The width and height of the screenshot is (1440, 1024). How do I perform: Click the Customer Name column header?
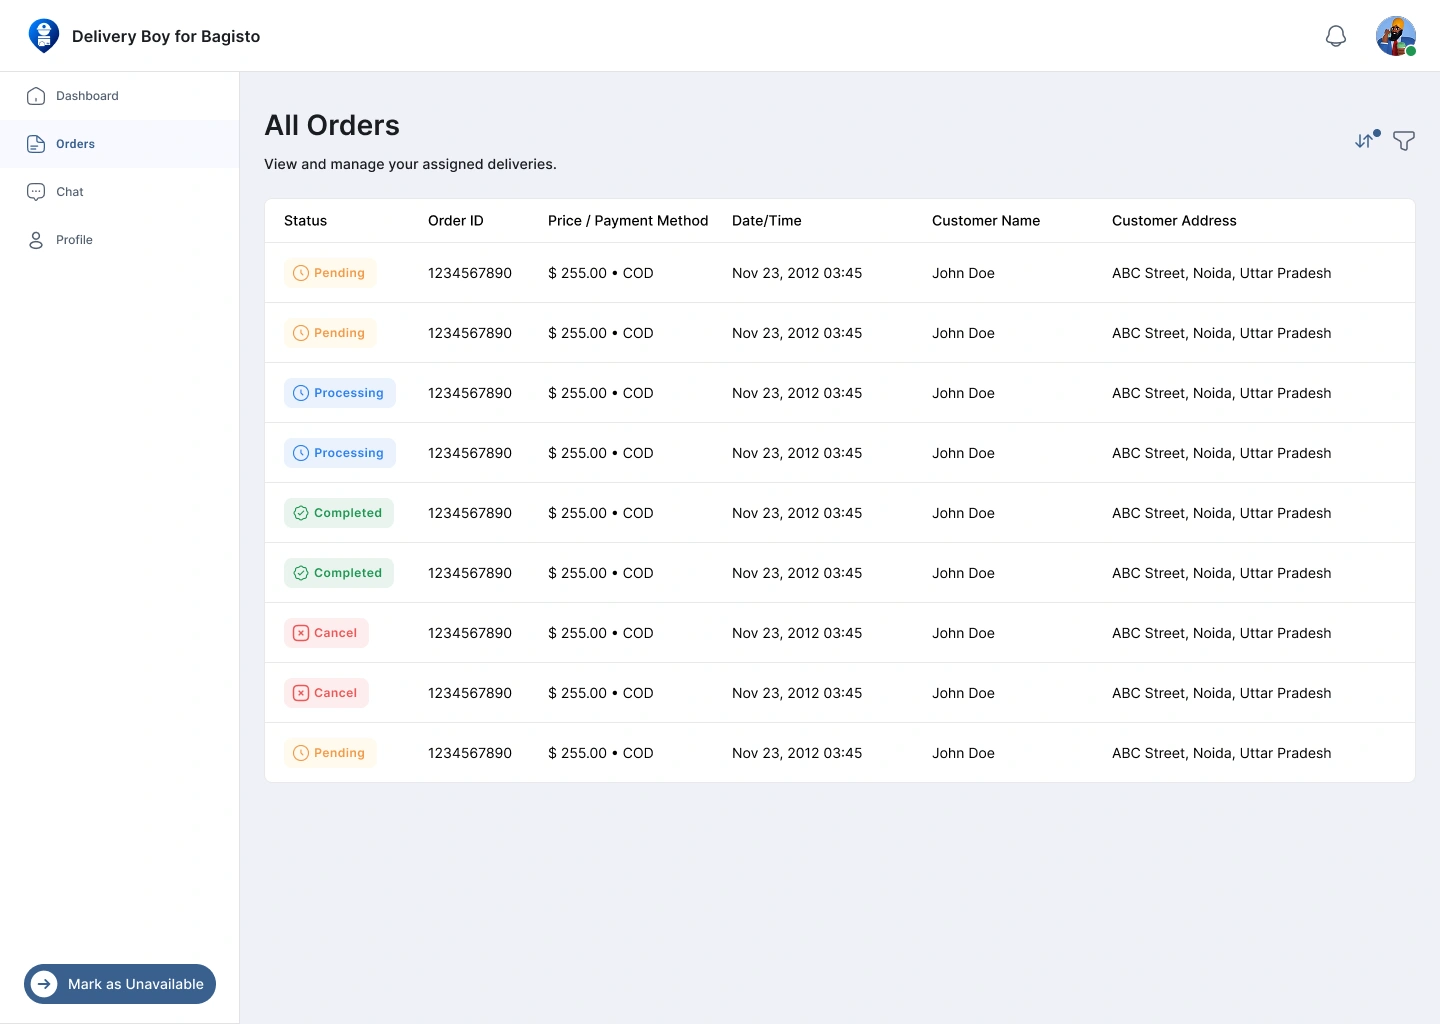point(986,221)
